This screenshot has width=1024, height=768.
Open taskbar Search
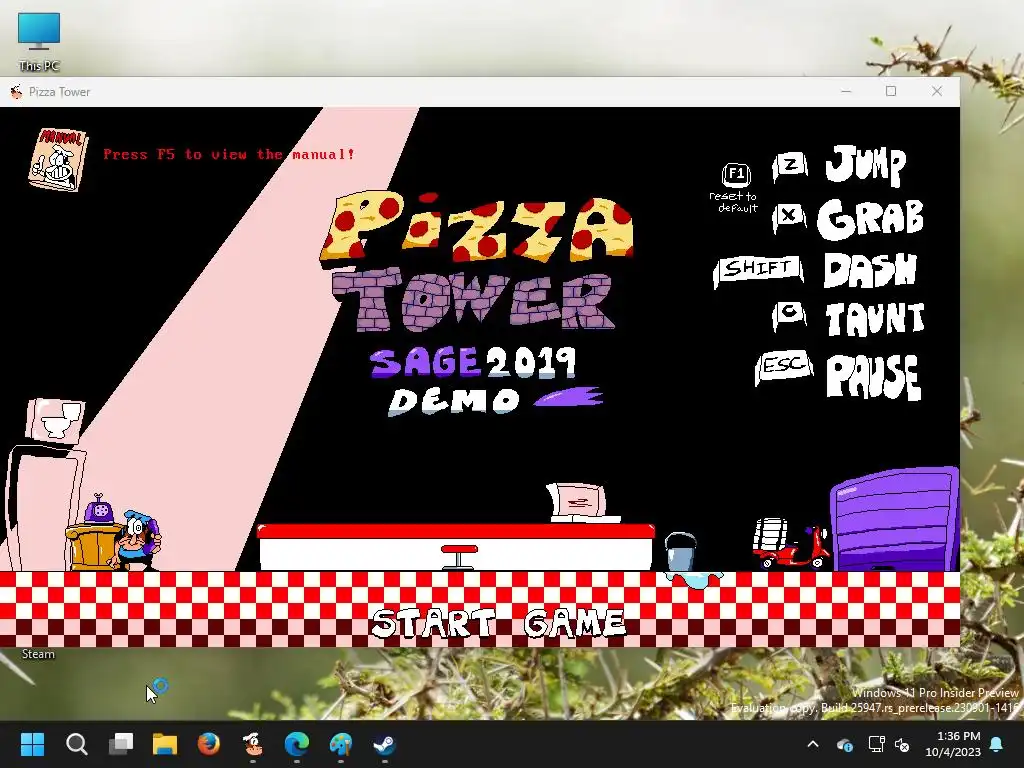pyautogui.click(x=76, y=744)
